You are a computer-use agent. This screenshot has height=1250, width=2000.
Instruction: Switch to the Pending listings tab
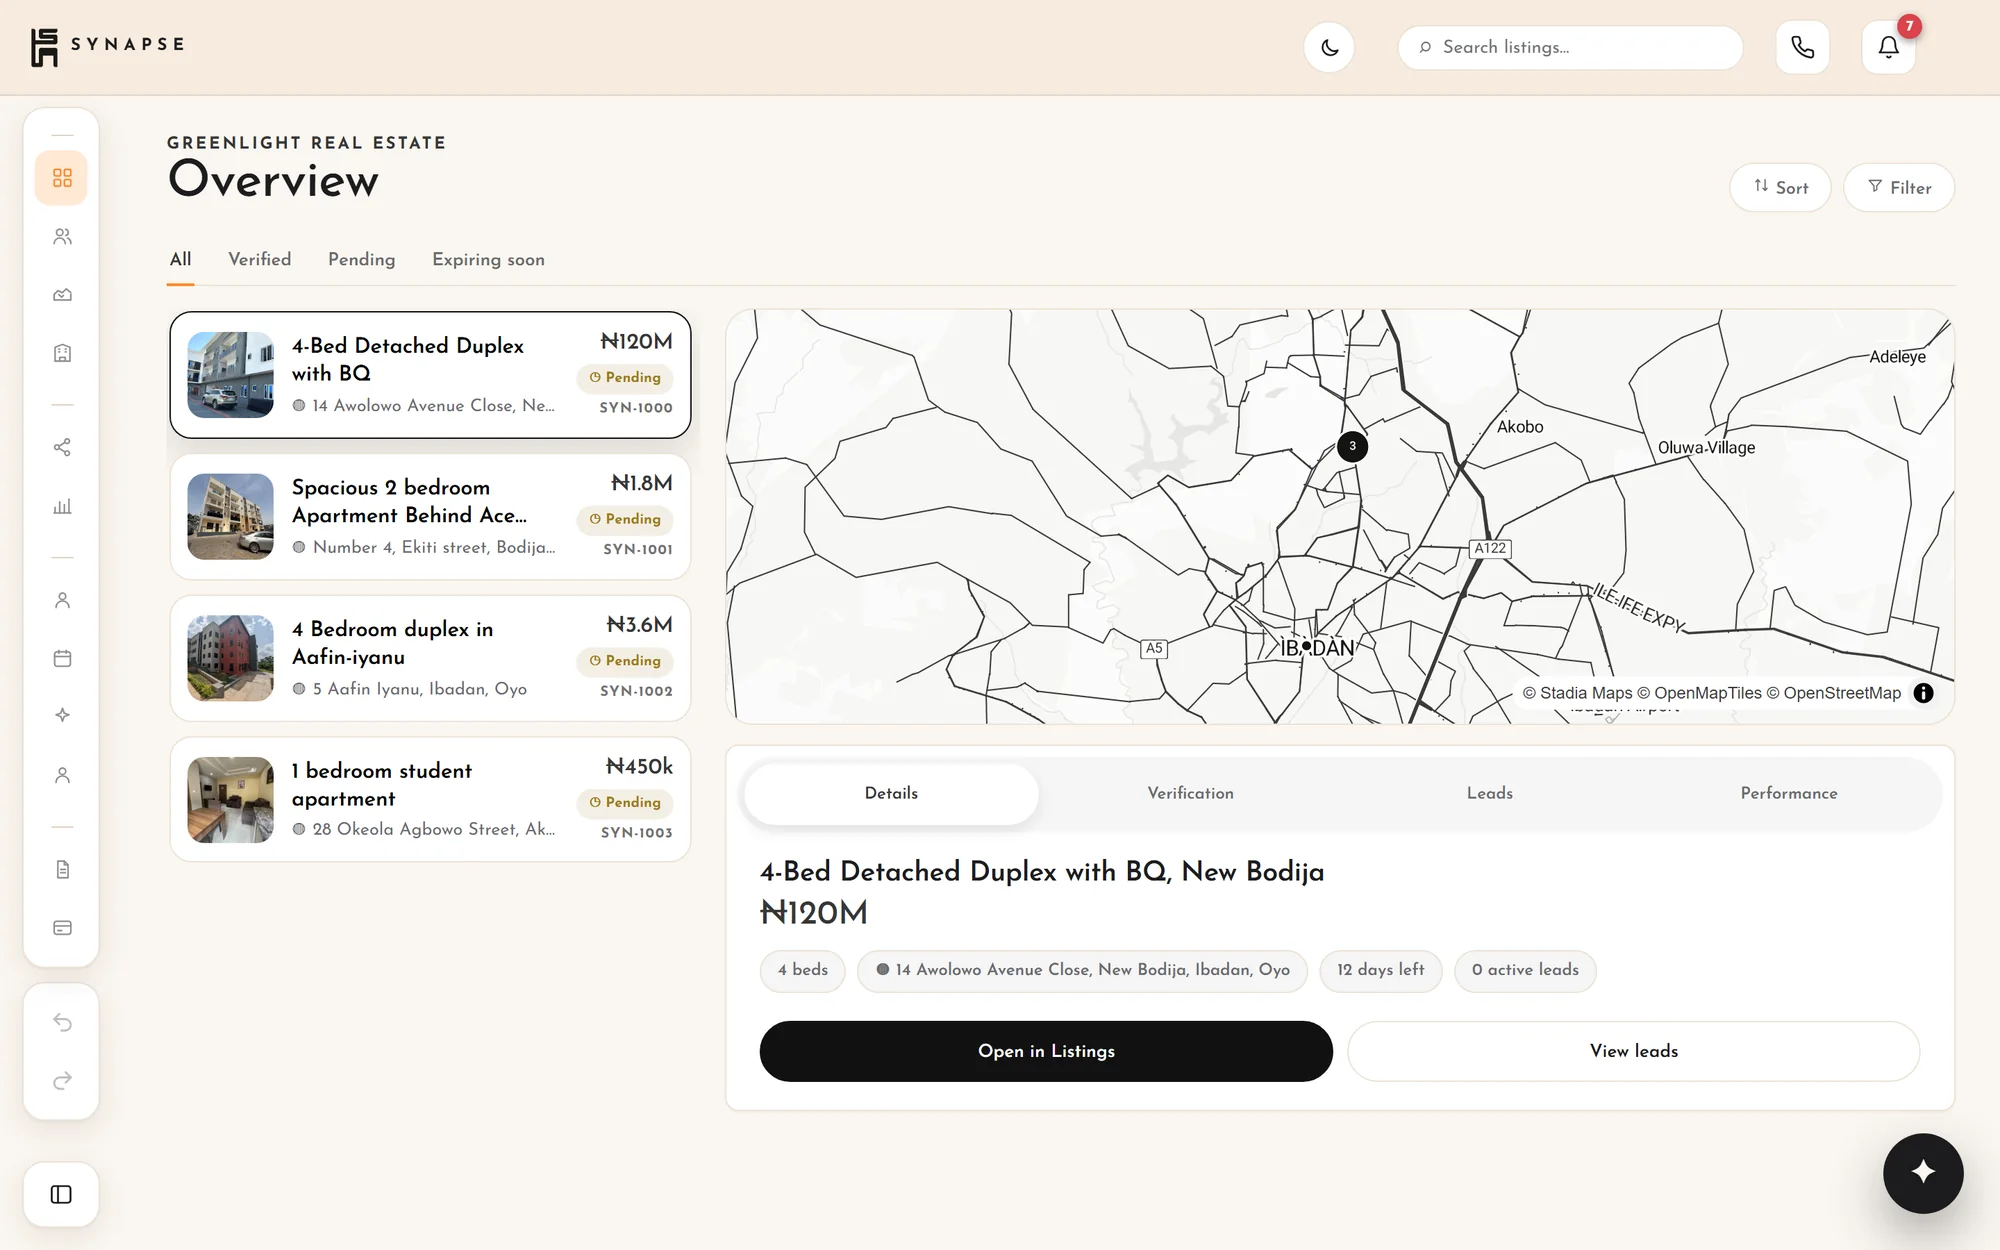(362, 260)
